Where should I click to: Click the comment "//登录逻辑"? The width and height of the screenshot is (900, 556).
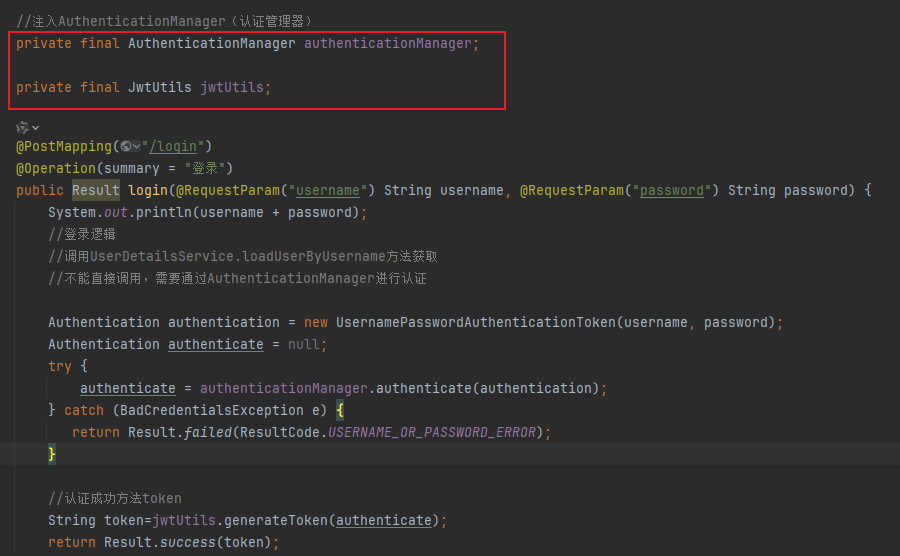coord(82,234)
